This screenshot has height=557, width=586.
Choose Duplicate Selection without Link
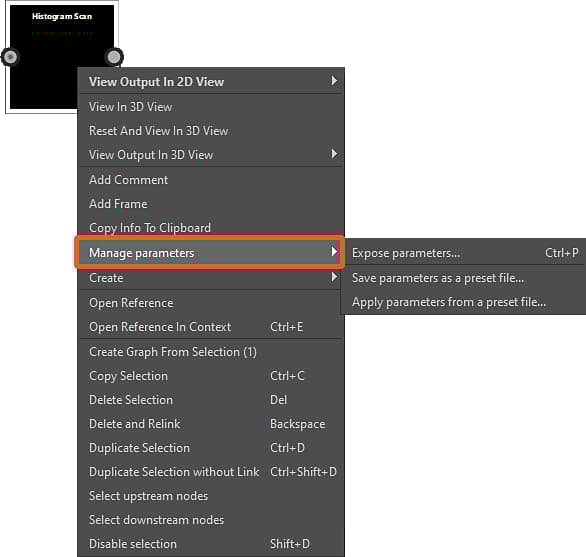[x=211, y=471]
